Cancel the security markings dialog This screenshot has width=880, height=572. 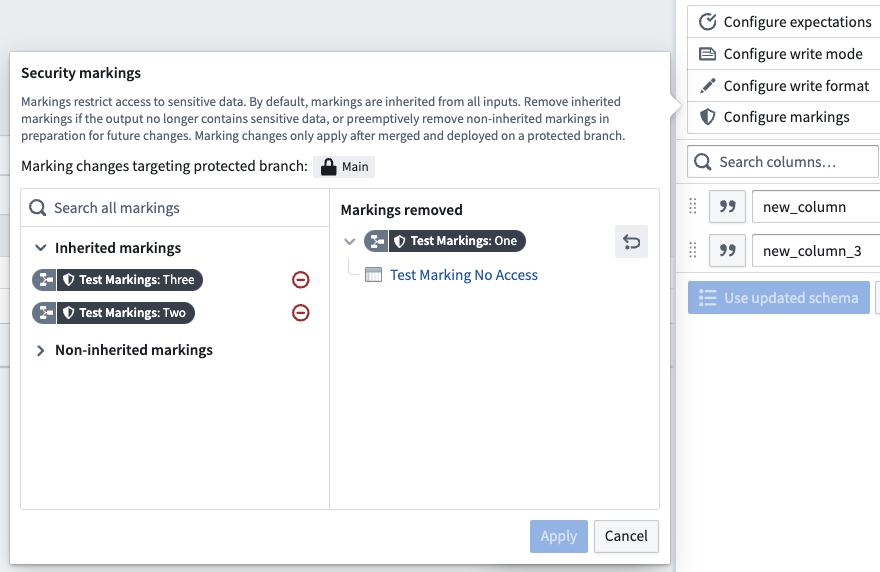click(x=626, y=536)
